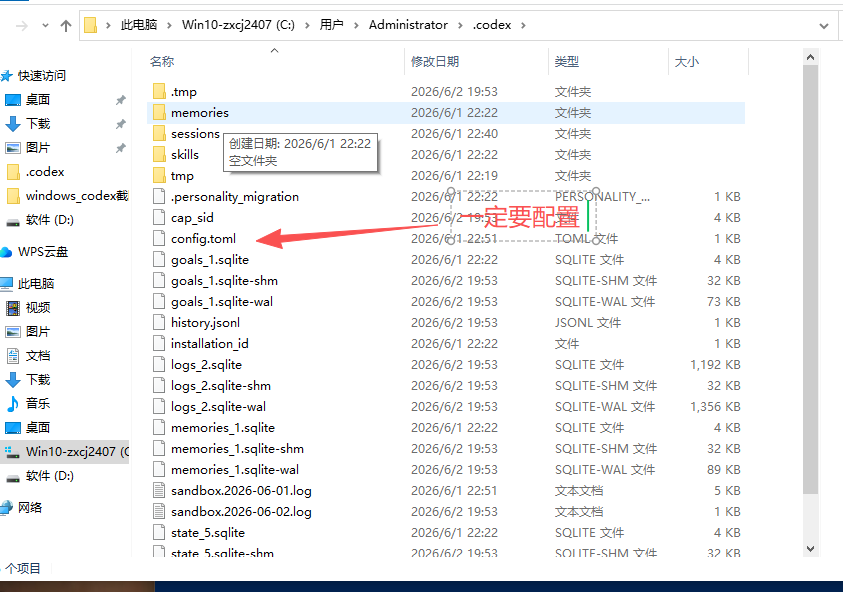Select the logs_2.sqlite file
843x592 pixels.
(x=206, y=365)
